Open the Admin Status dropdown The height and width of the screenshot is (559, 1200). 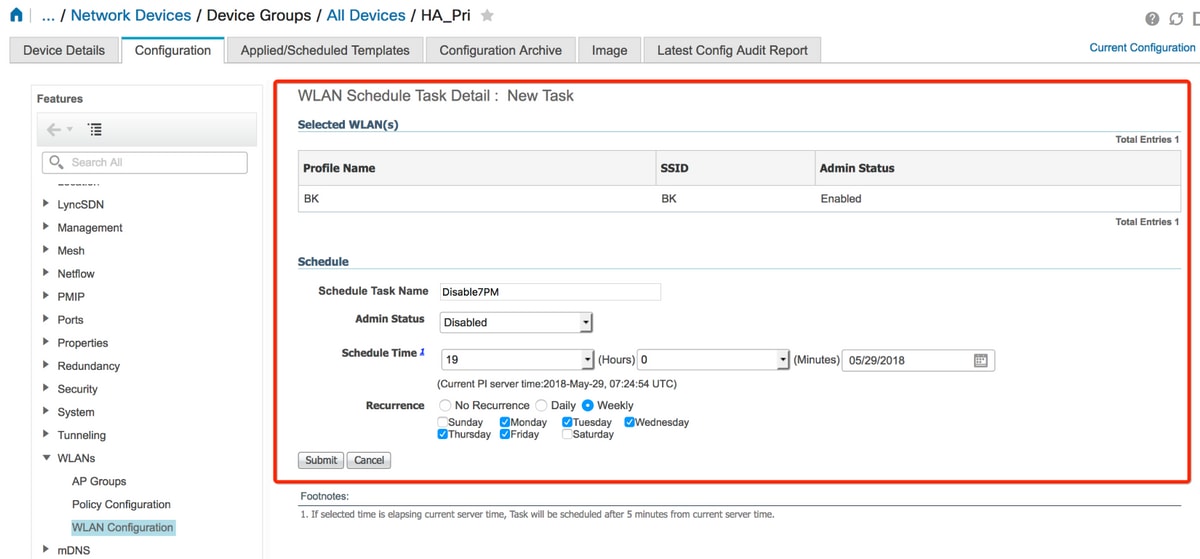coord(516,322)
